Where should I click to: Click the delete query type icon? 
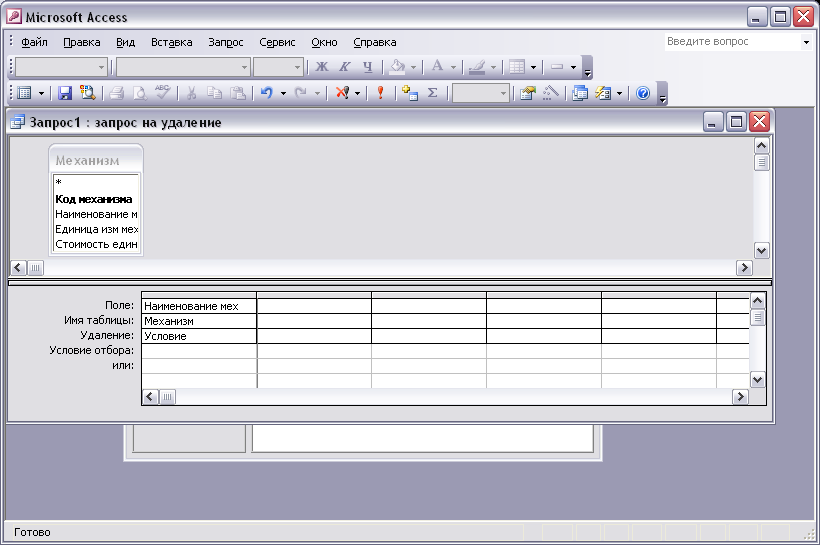343,93
